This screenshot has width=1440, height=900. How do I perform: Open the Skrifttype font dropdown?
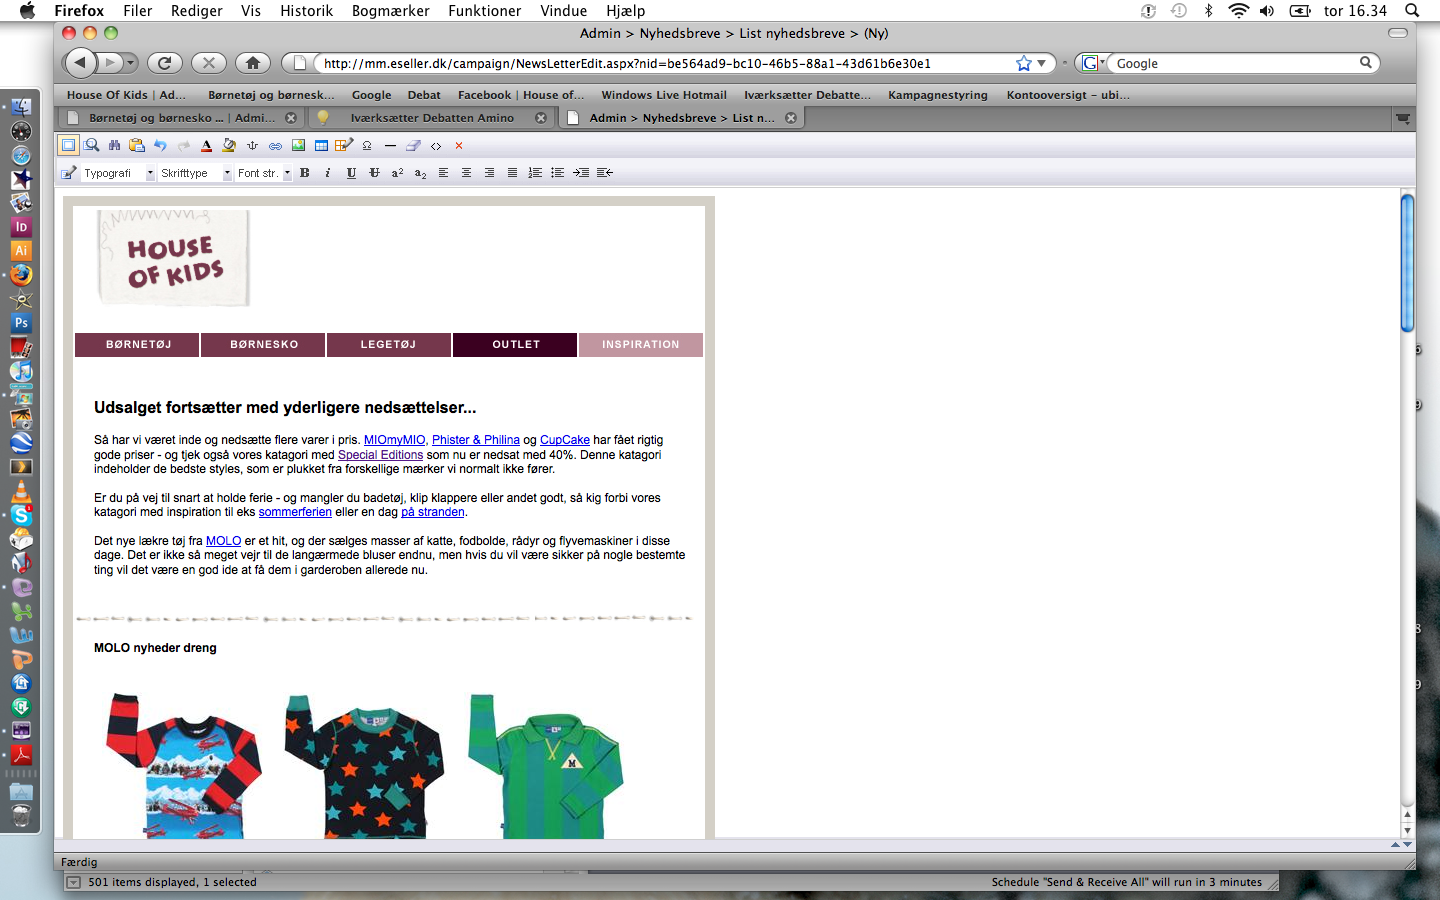pos(227,173)
